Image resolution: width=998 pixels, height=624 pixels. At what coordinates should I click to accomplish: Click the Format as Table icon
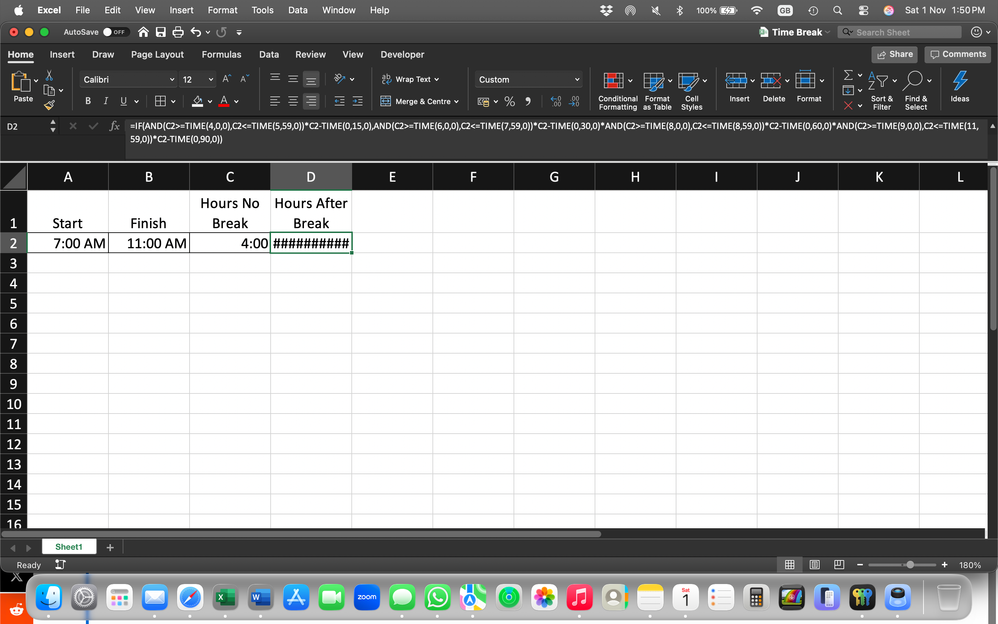point(654,82)
